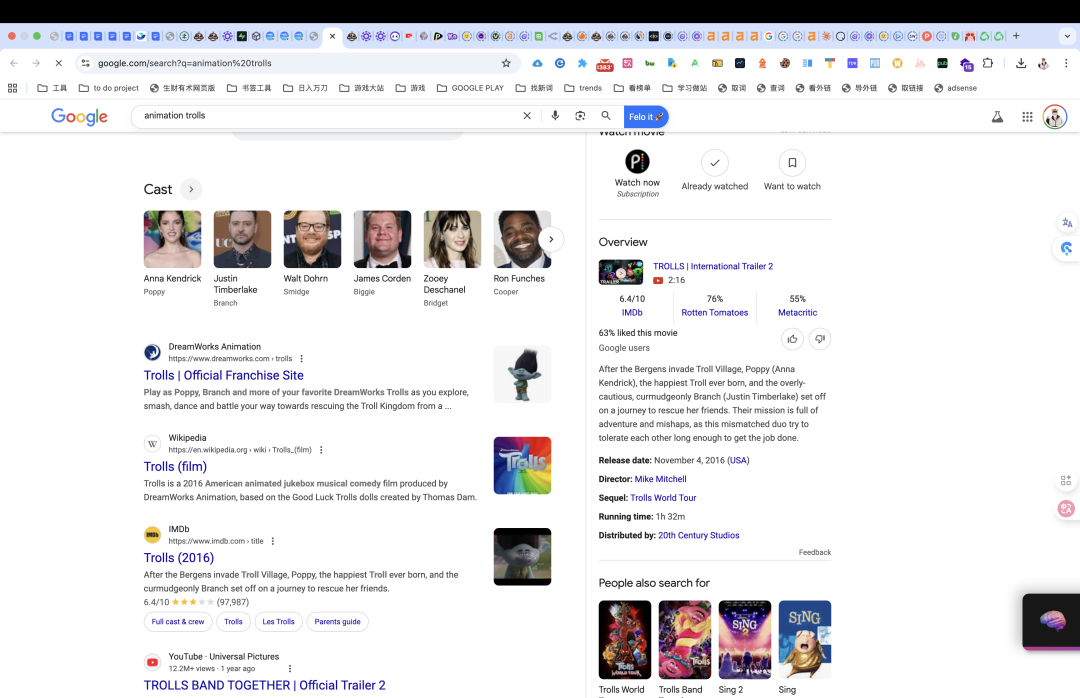
Task: Dislike the movie with thumbs down
Action: (820, 339)
